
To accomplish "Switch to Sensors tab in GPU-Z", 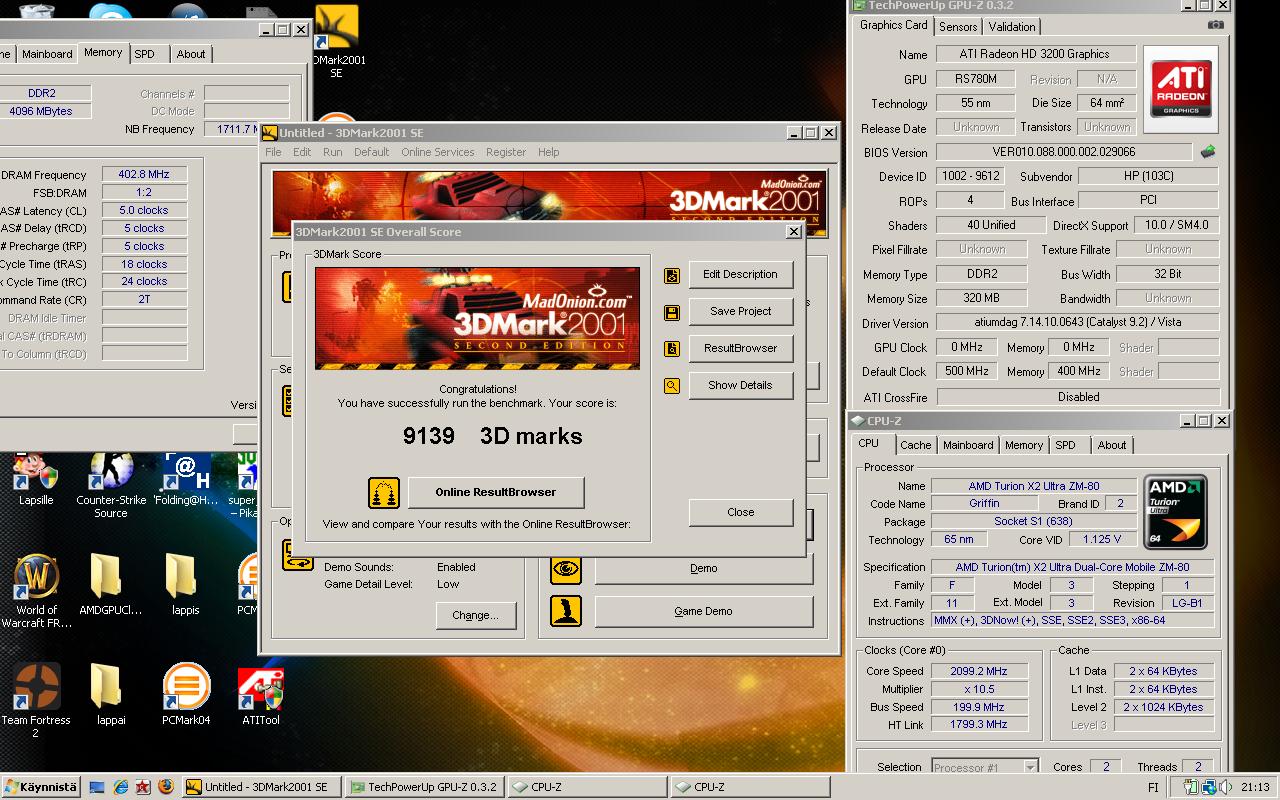I will point(958,27).
